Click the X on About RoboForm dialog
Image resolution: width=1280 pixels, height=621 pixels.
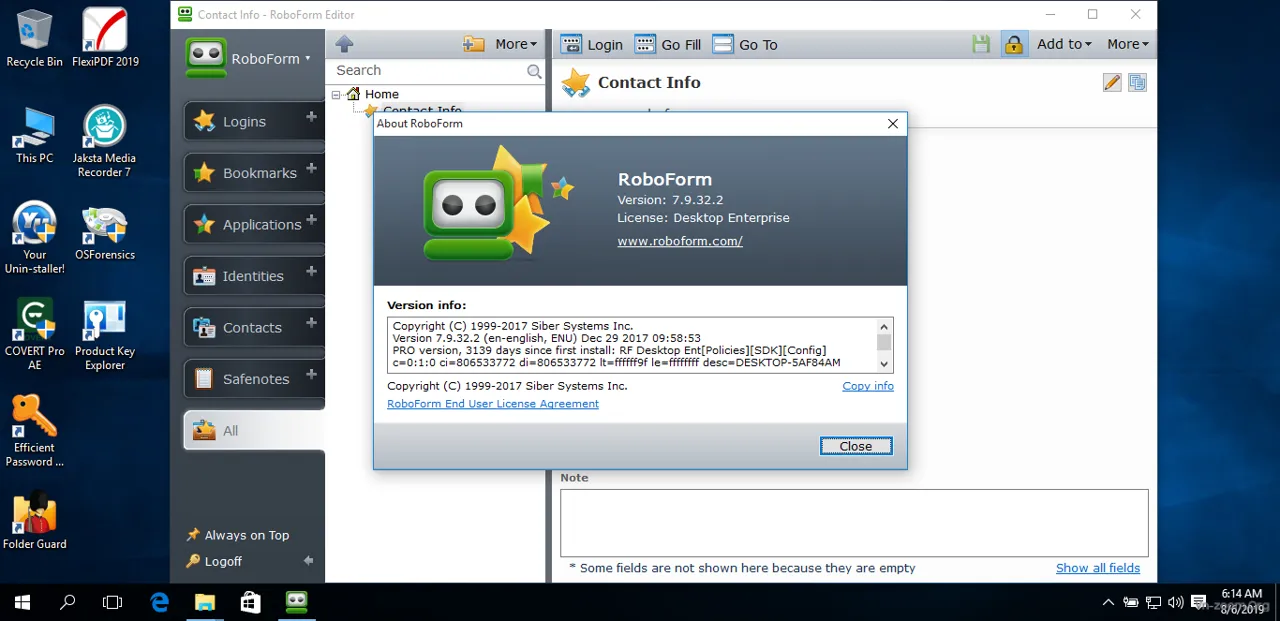pos(893,124)
